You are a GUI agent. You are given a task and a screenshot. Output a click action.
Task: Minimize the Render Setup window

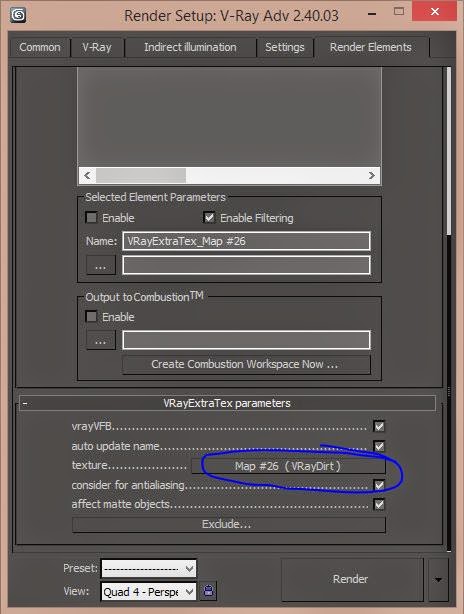point(372,13)
